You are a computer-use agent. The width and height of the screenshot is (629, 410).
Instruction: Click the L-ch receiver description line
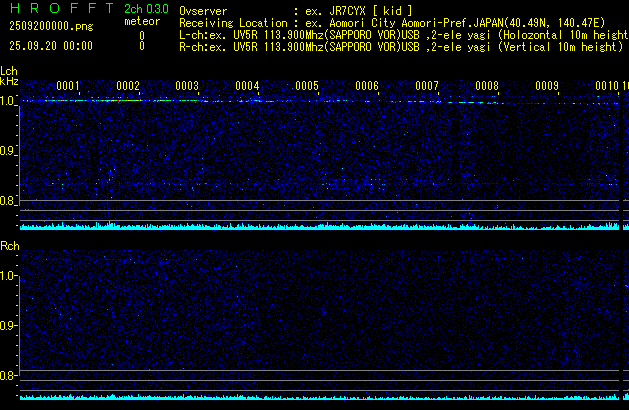coord(400,34)
